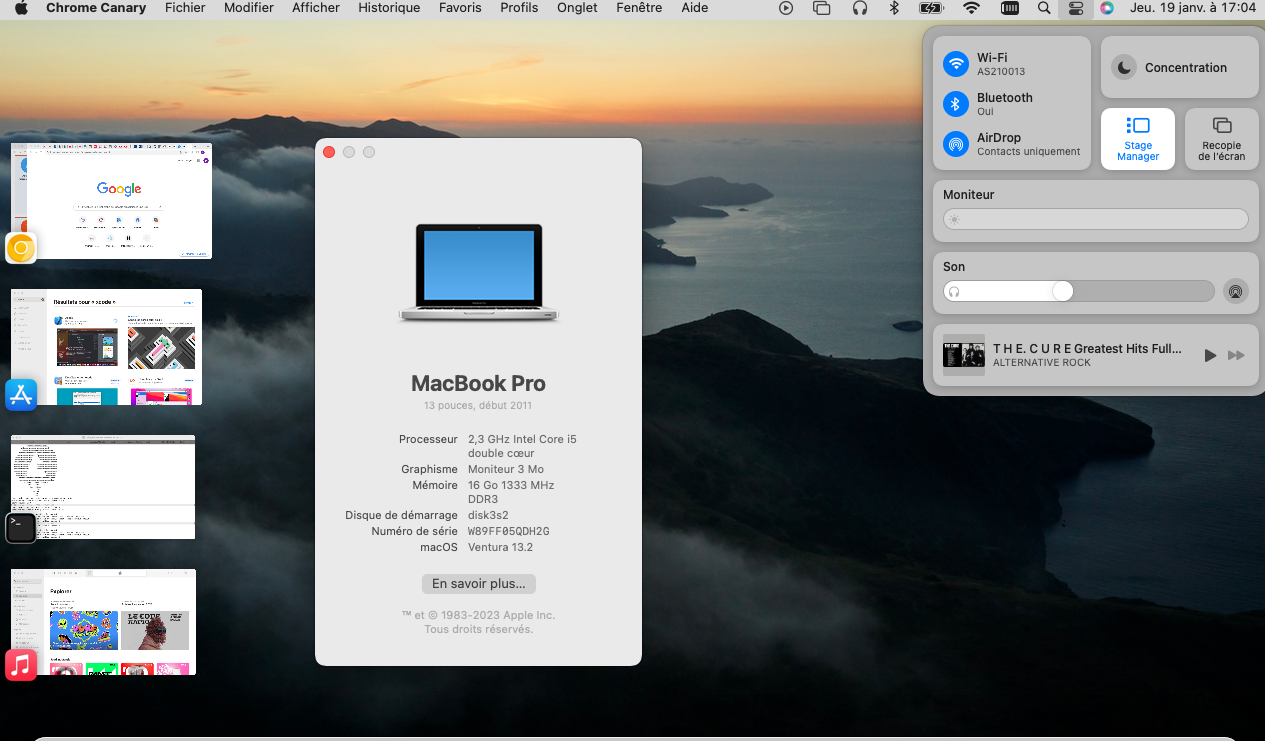Click the battery status icon in menu bar
The width and height of the screenshot is (1265, 741).
coord(931,8)
